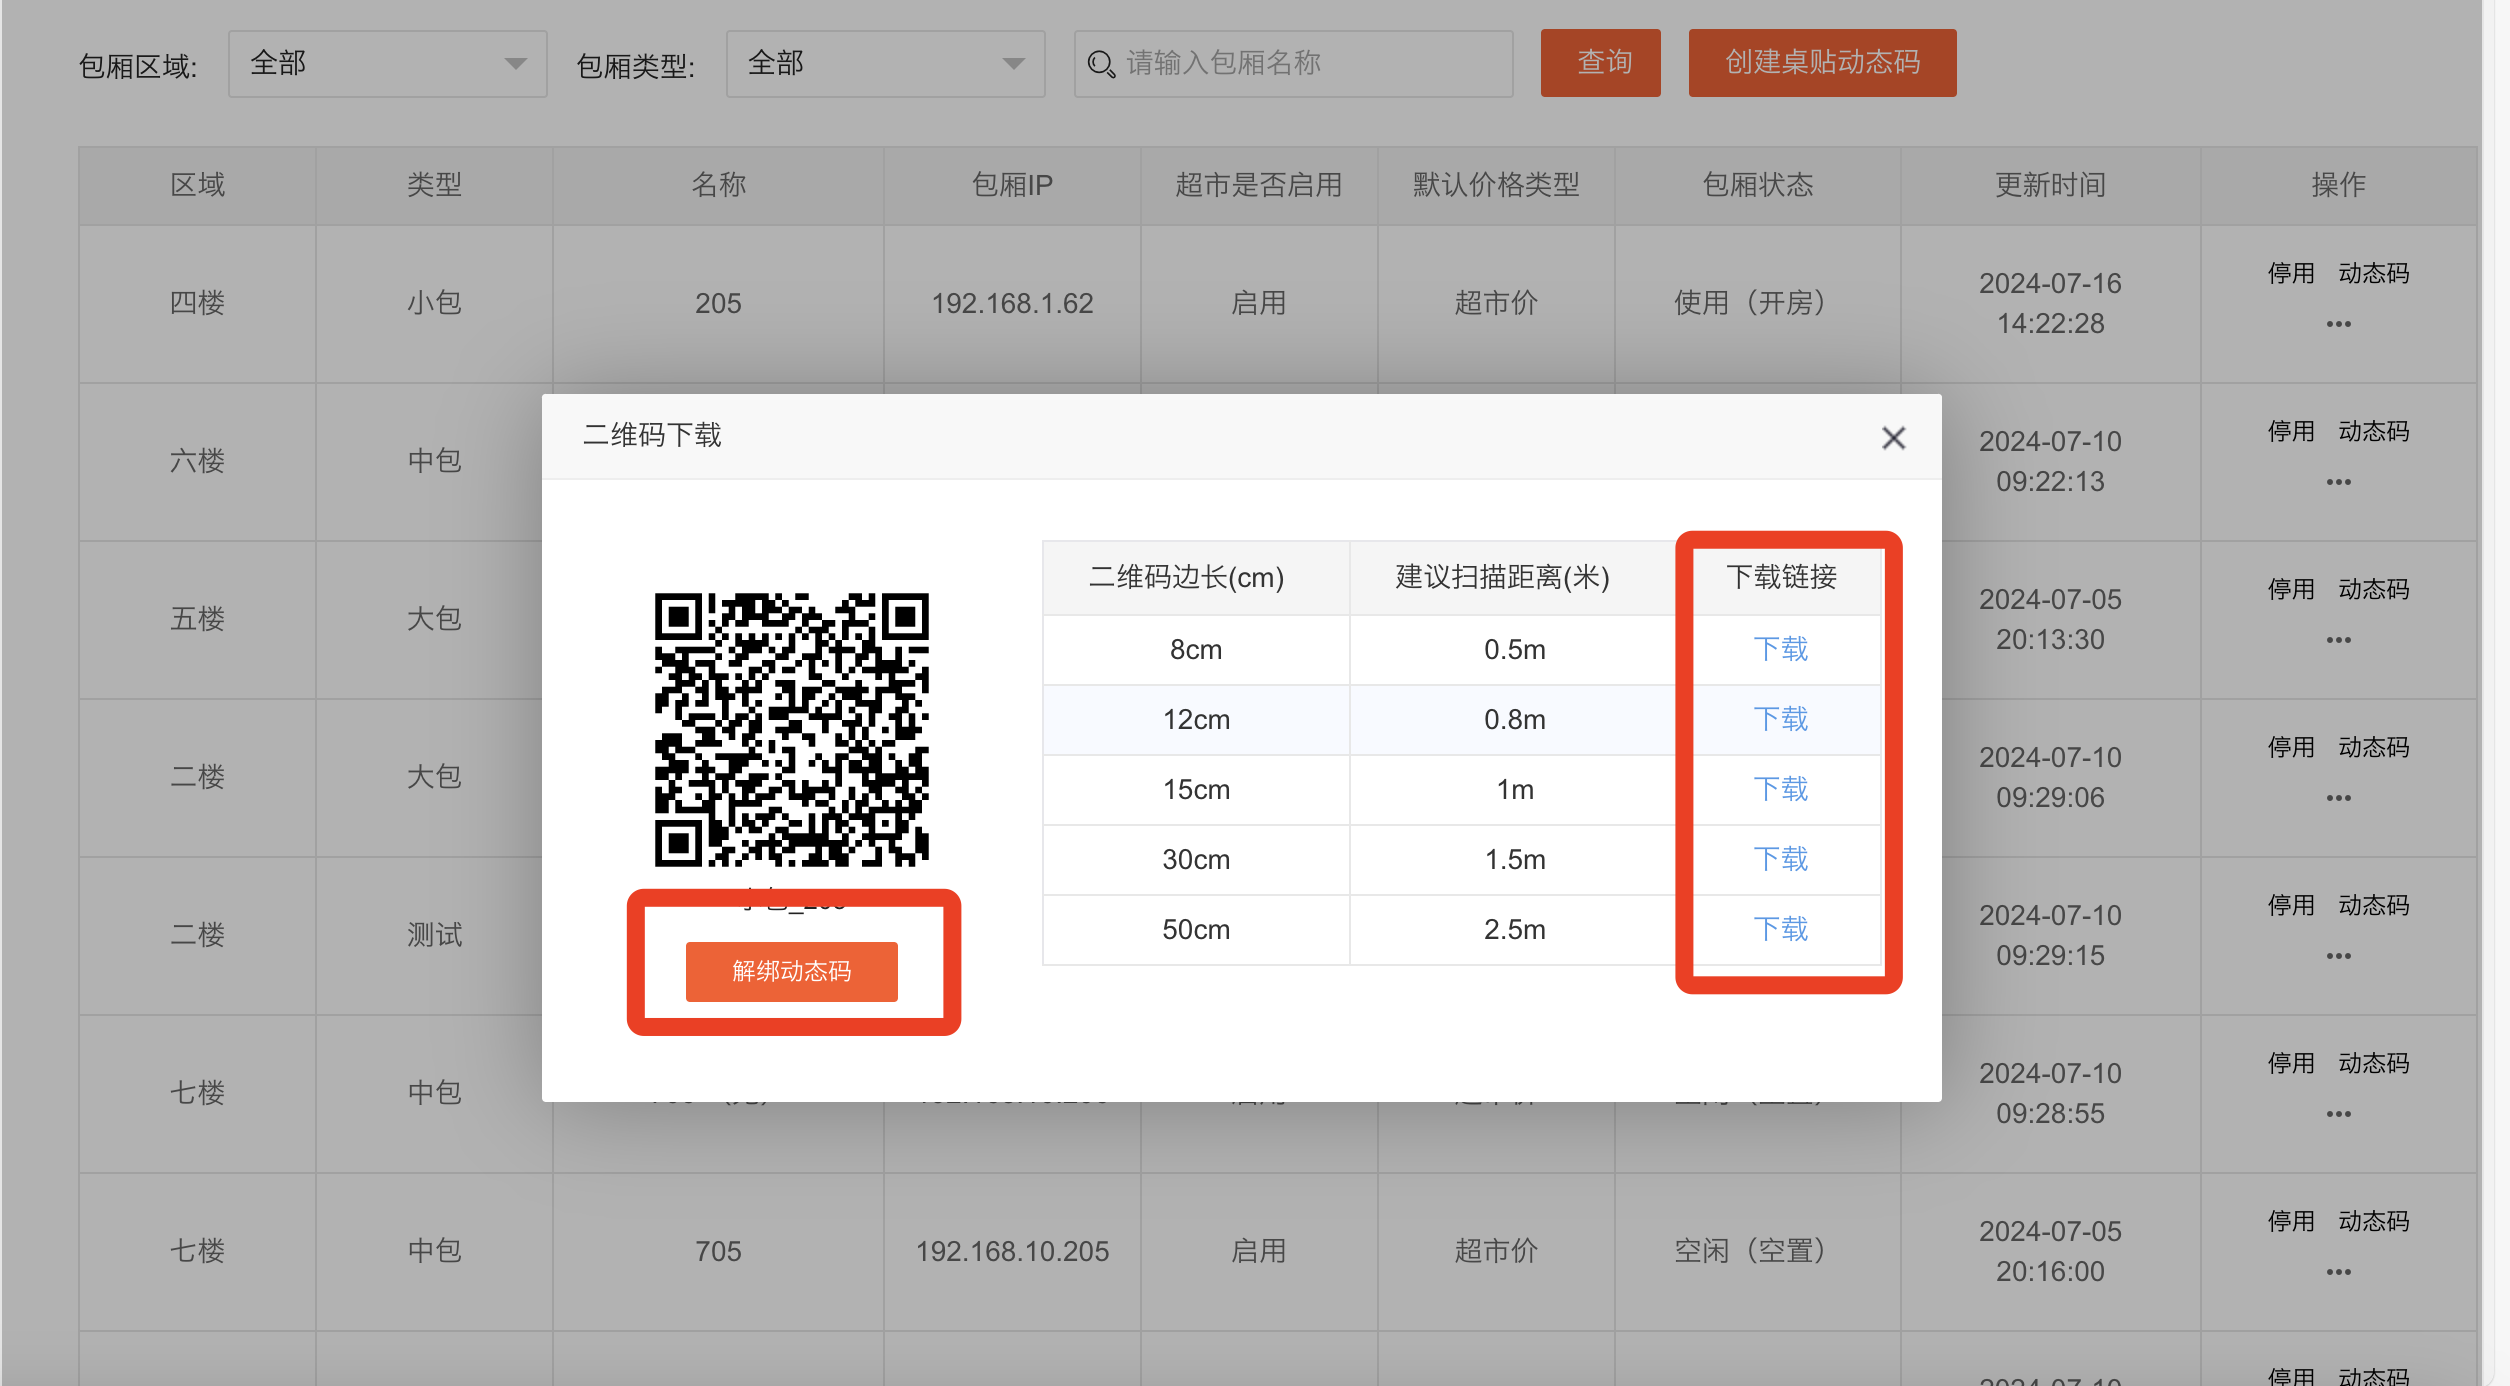The image size is (2510, 1386).
Task: Click 动态码 for room 205 row
Action: coord(2373,273)
